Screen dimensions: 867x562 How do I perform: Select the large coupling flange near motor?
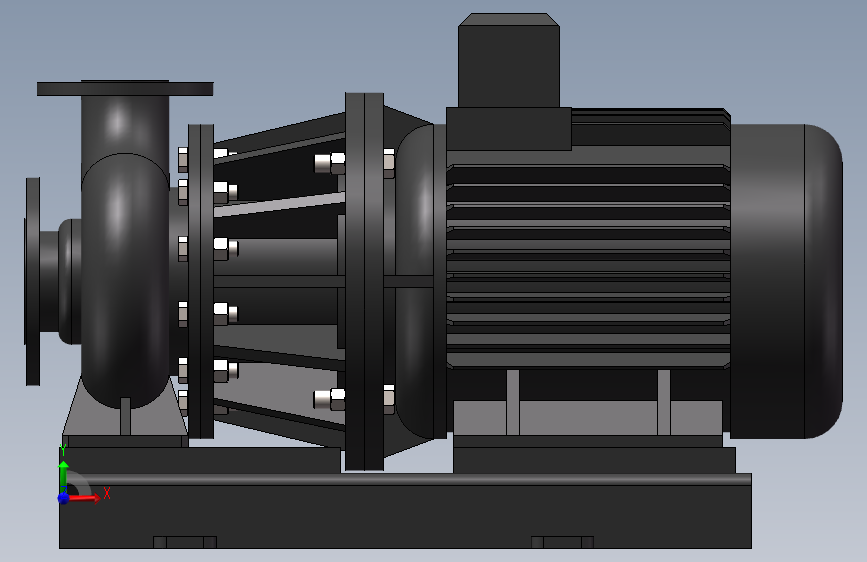(364, 282)
